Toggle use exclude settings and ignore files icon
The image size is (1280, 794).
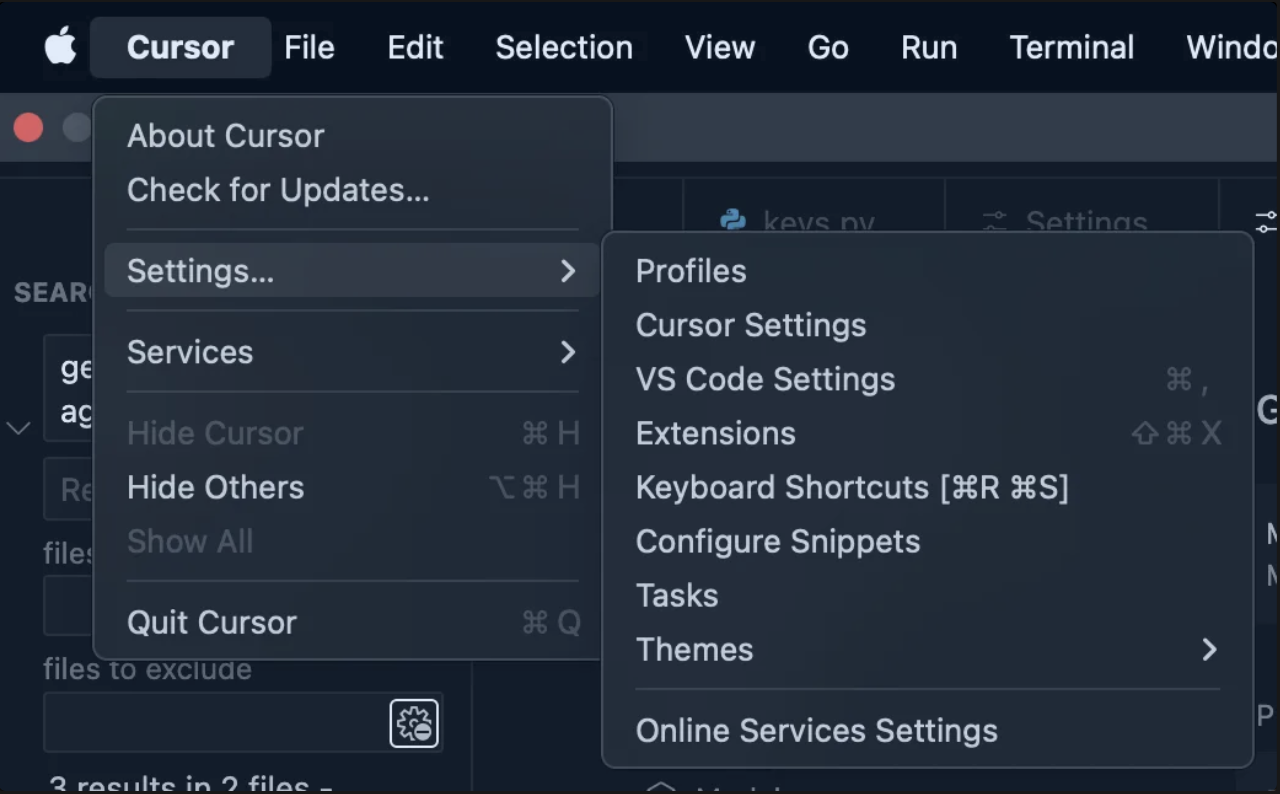point(414,723)
